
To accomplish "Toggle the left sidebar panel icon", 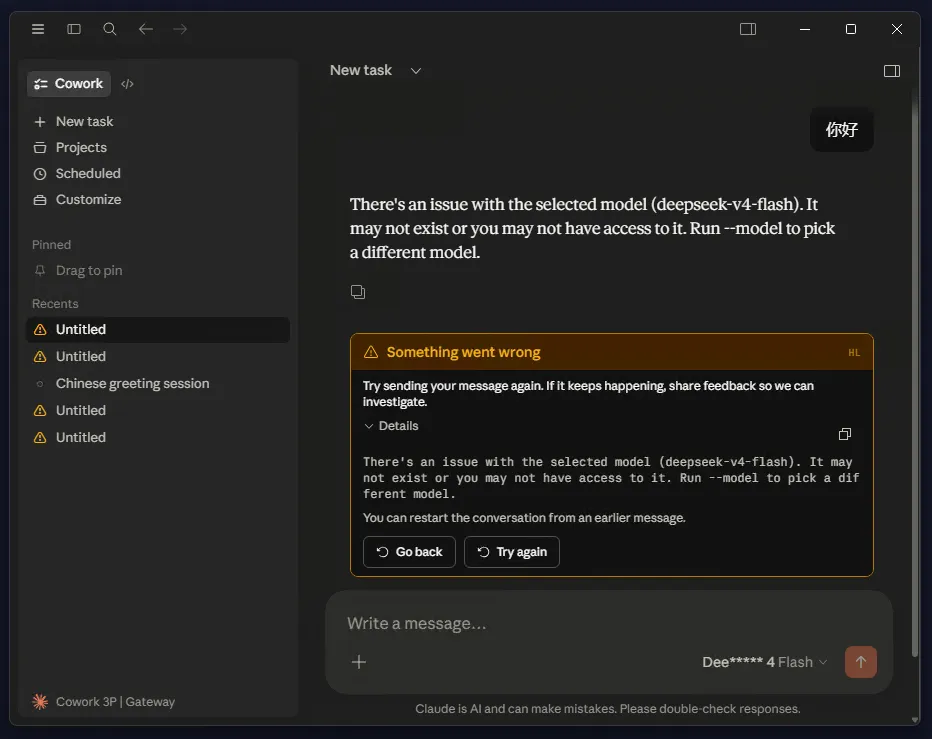I will point(74,29).
